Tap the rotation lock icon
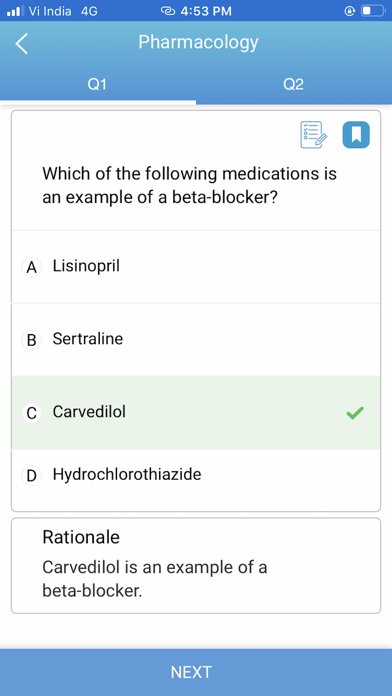This screenshot has height=696, width=392. pos(350,11)
